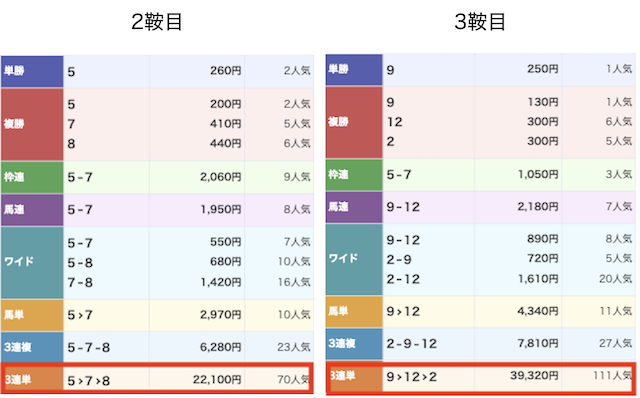
Task: Click the 5>7>8 combination
Action: (x=89, y=381)
